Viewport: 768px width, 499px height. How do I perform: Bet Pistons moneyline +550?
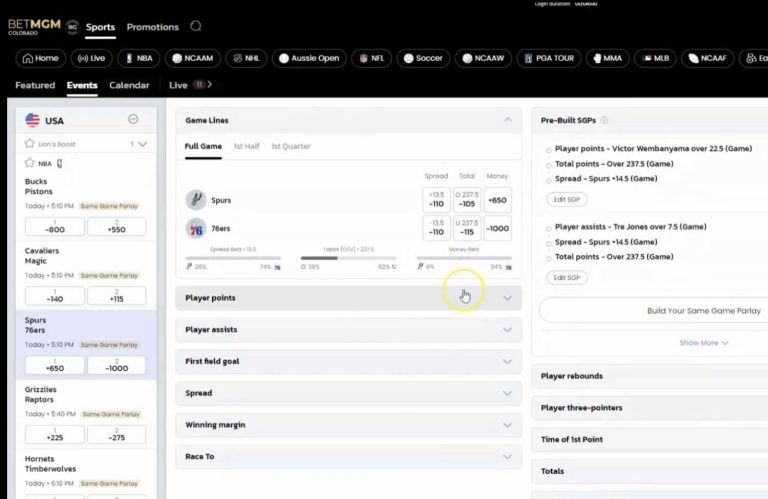[x=117, y=227]
